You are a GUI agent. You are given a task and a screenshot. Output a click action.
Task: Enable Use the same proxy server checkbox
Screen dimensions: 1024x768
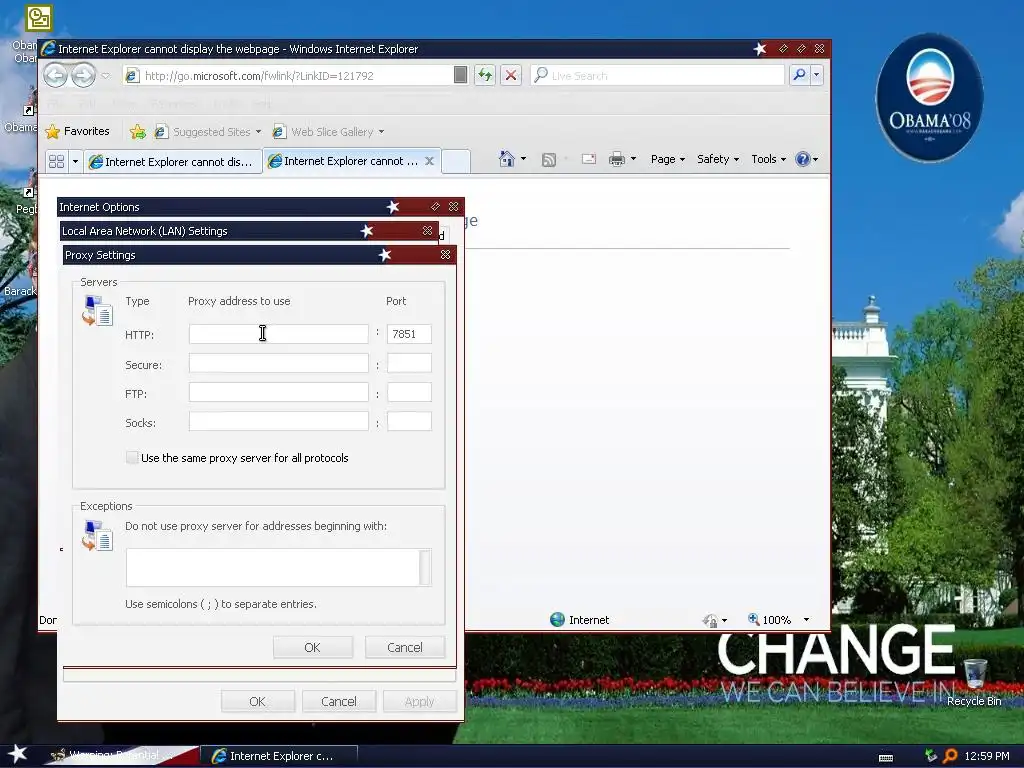[x=132, y=458]
